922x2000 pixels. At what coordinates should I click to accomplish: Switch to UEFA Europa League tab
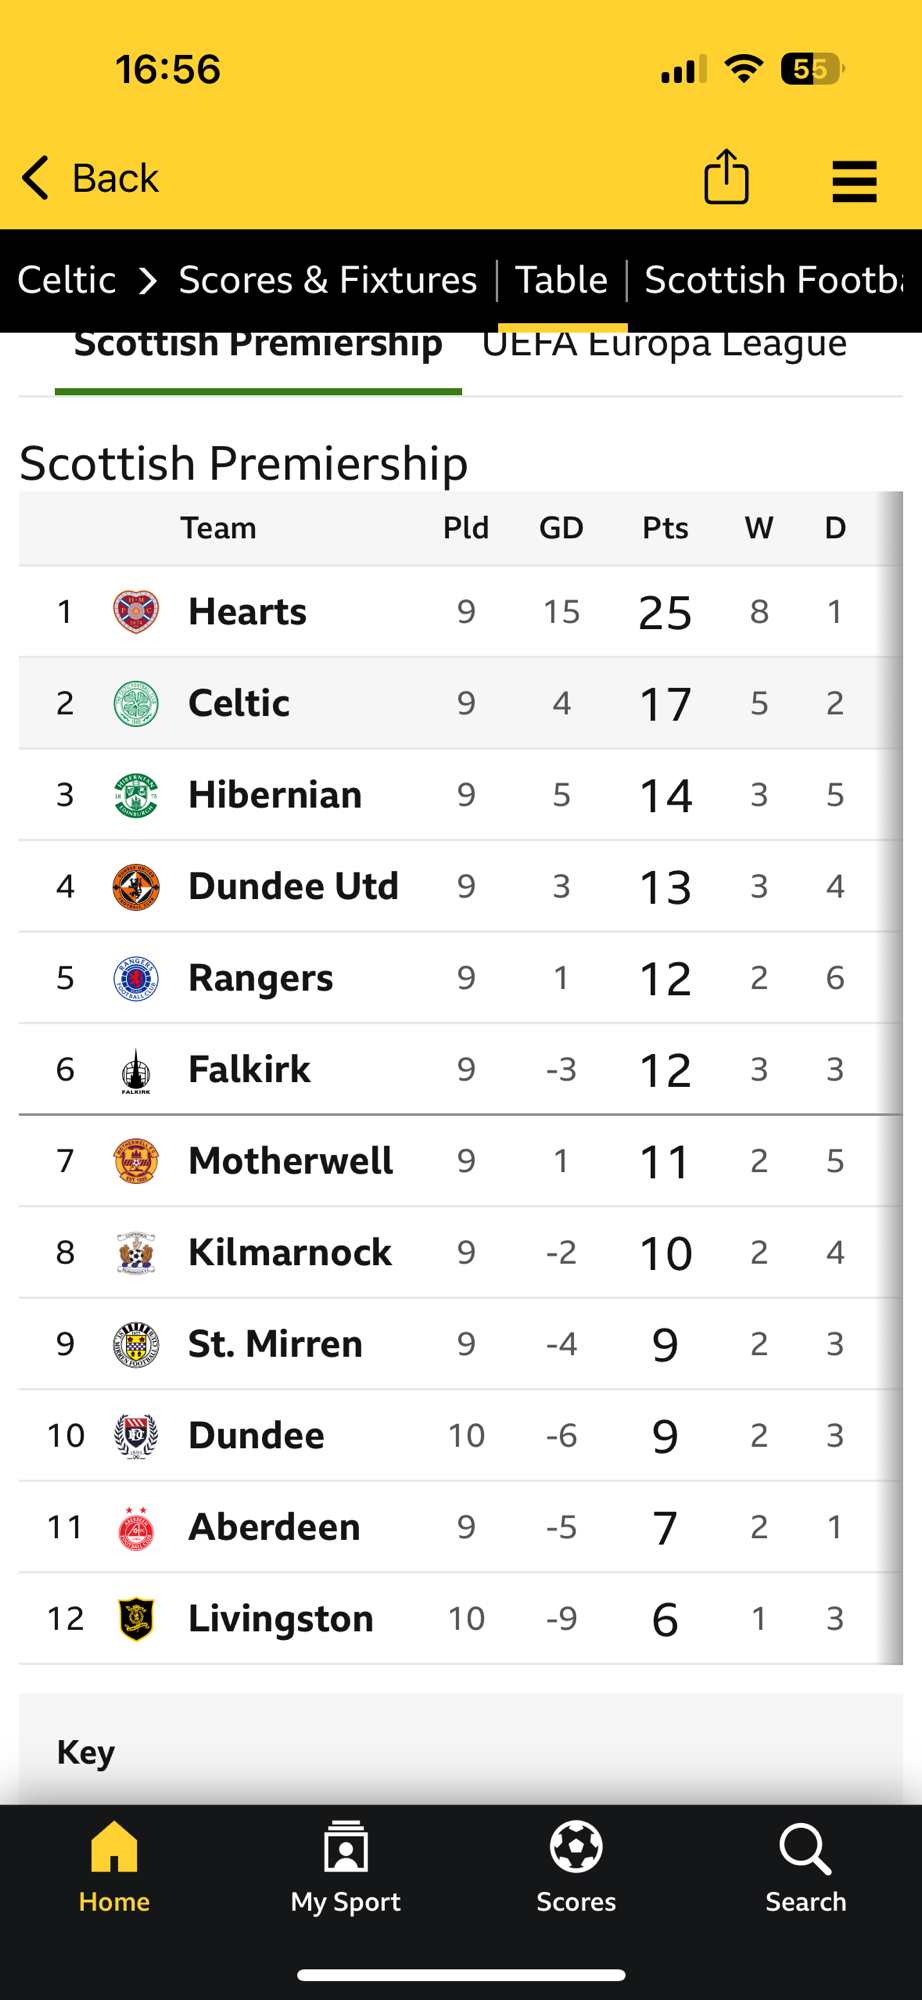(x=664, y=346)
